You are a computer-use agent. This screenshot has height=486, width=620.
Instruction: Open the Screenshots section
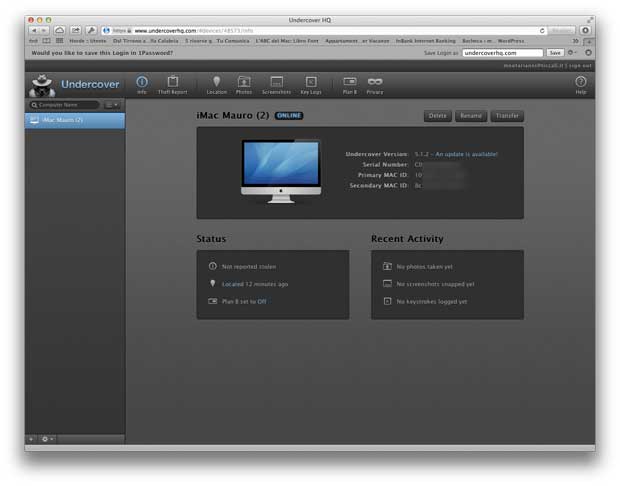276,85
